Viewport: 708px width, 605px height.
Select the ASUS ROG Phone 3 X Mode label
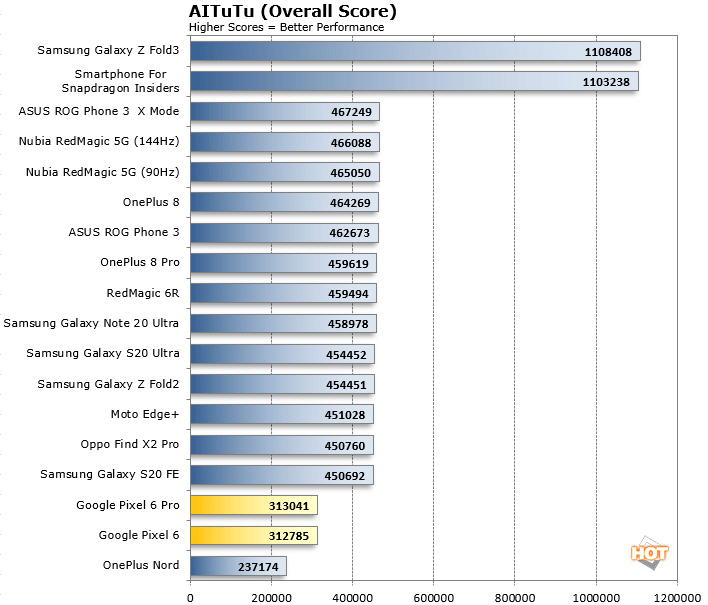click(99, 111)
